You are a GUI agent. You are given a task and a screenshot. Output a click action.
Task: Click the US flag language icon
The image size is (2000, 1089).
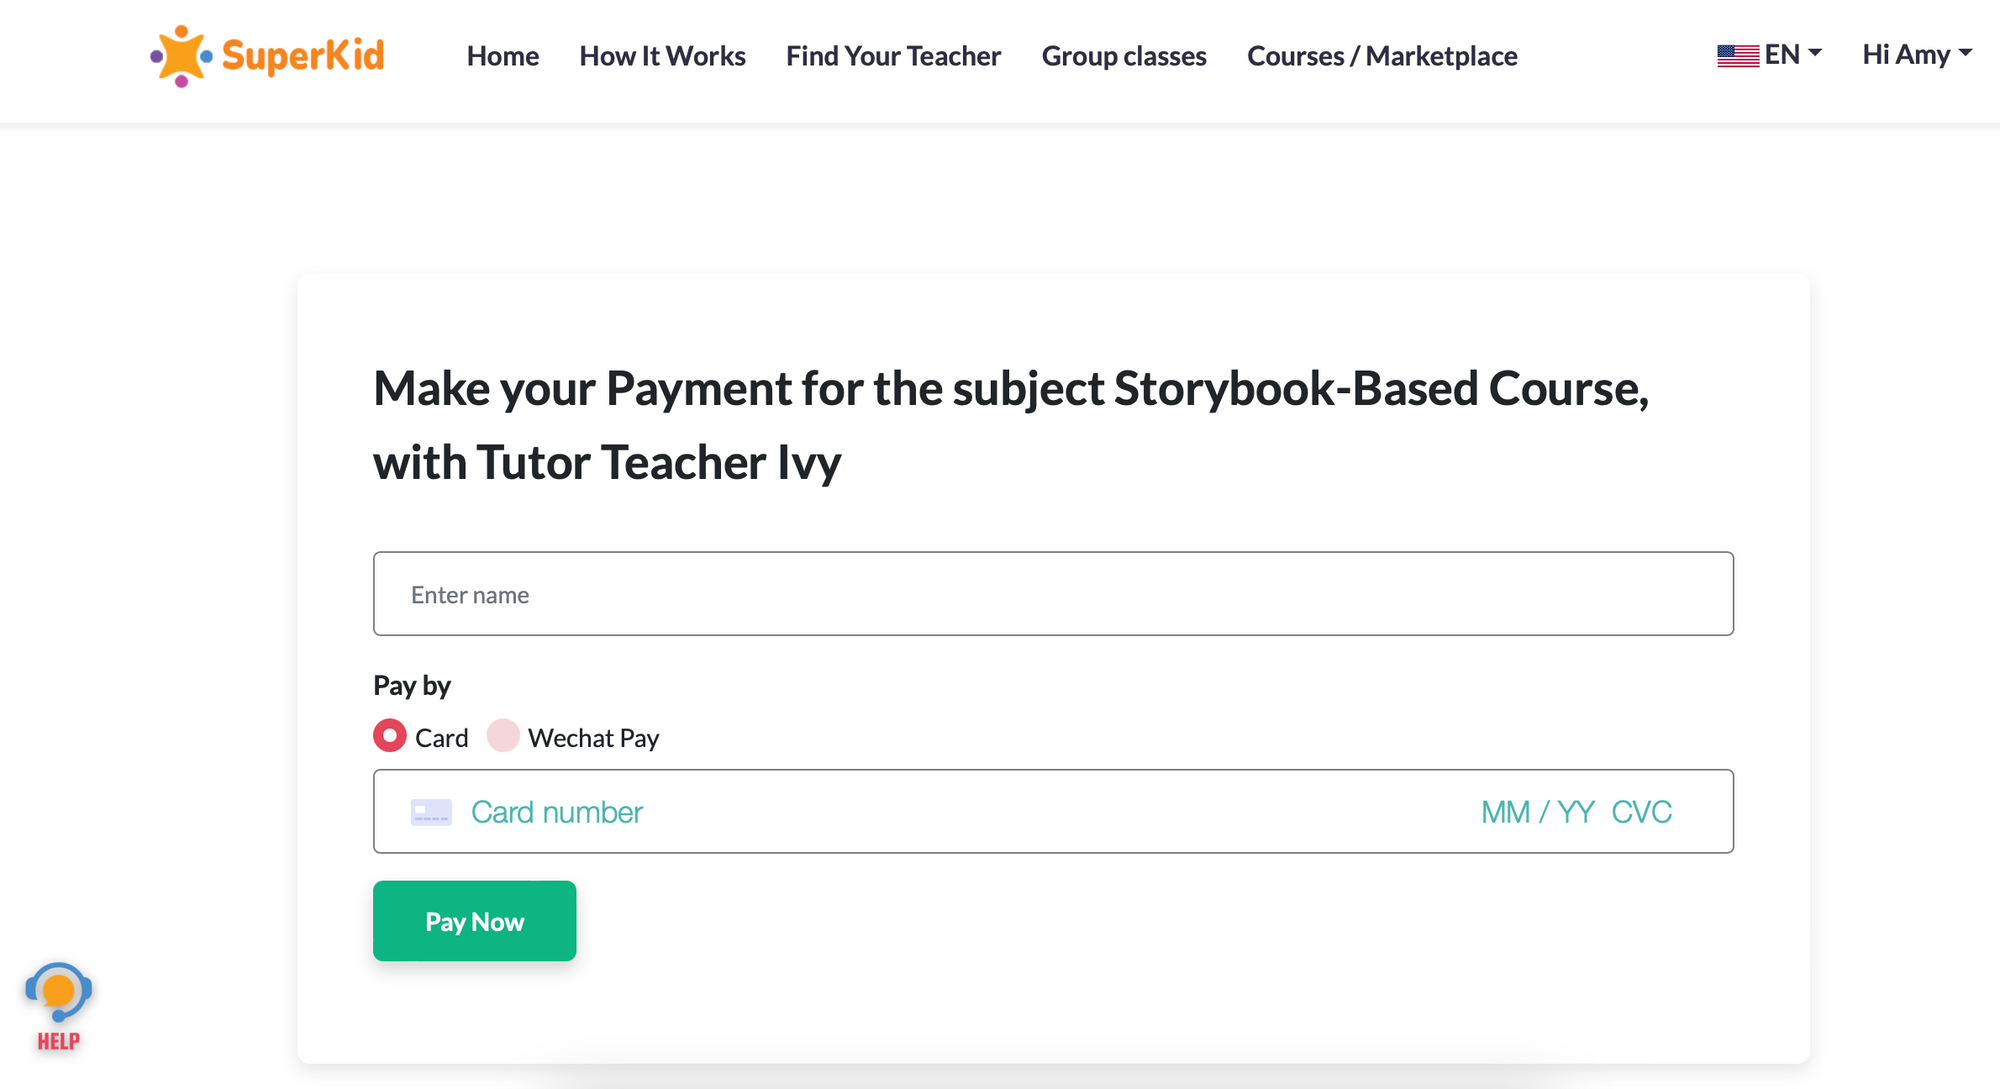(1738, 56)
